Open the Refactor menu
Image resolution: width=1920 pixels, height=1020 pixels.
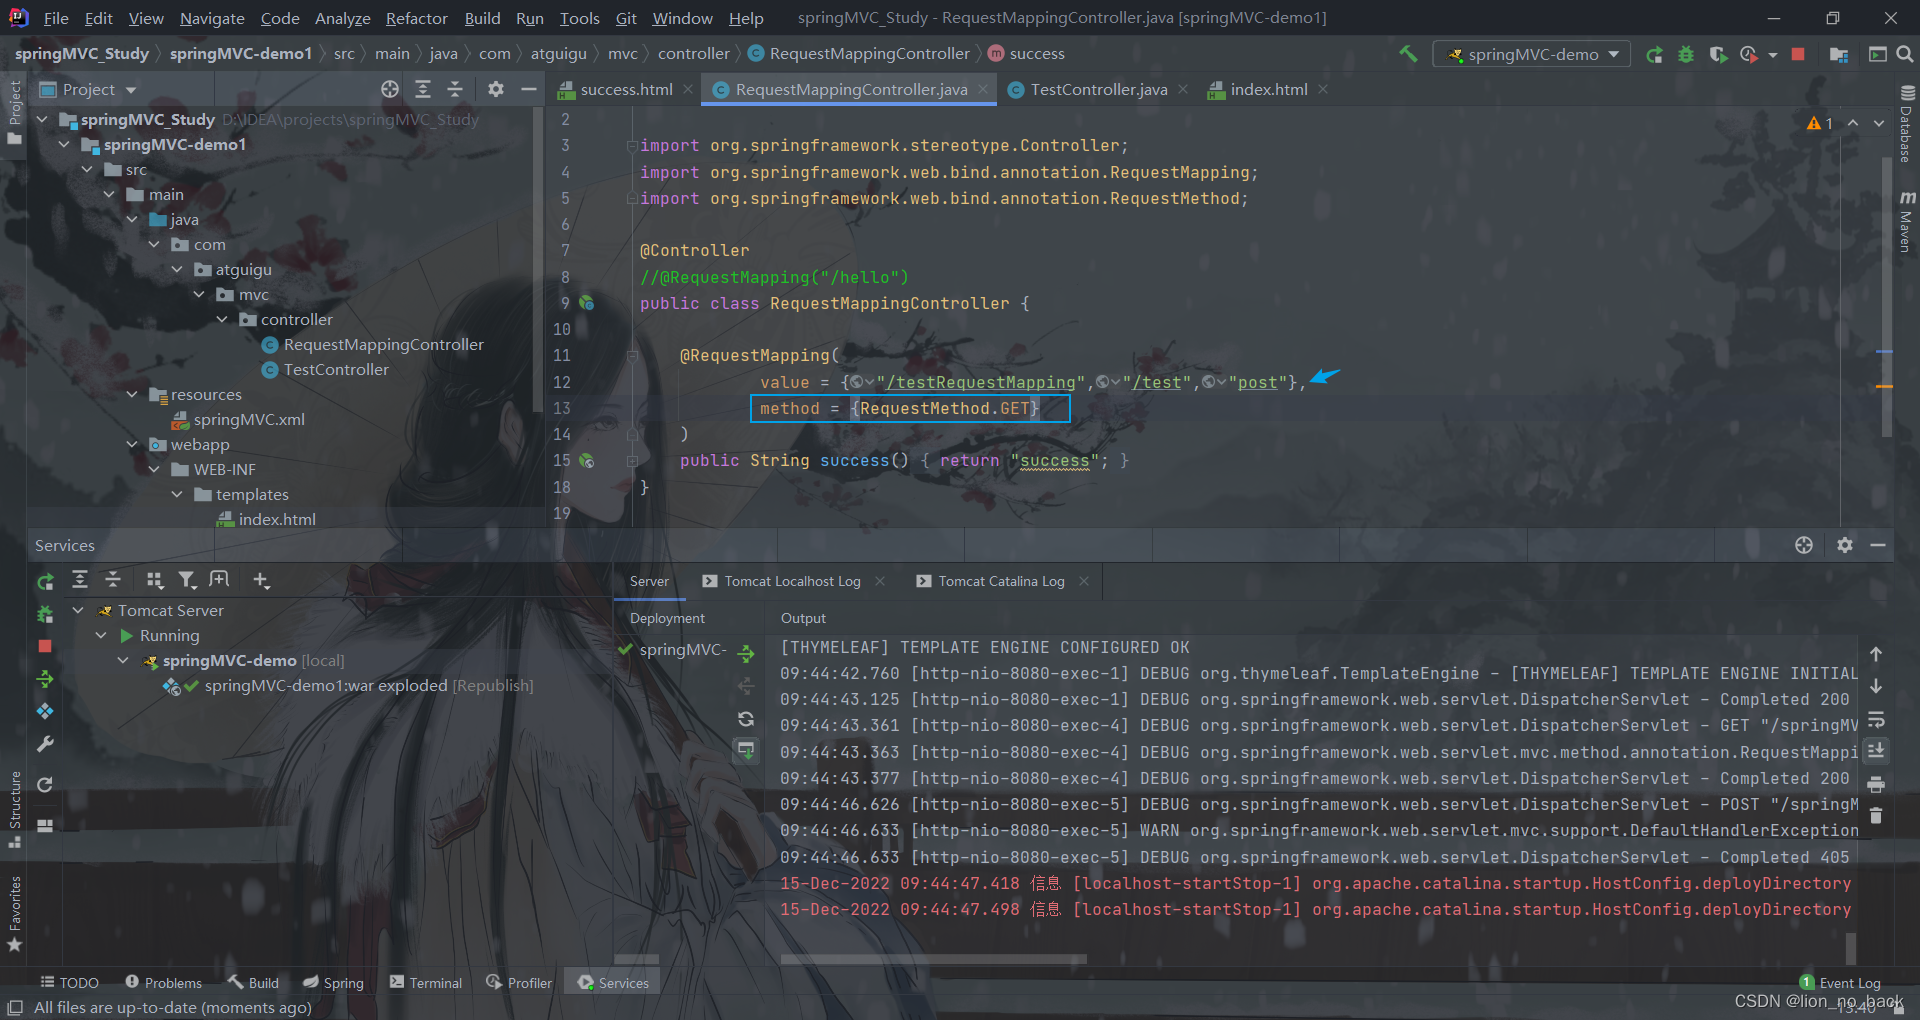(x=416, y=18)
